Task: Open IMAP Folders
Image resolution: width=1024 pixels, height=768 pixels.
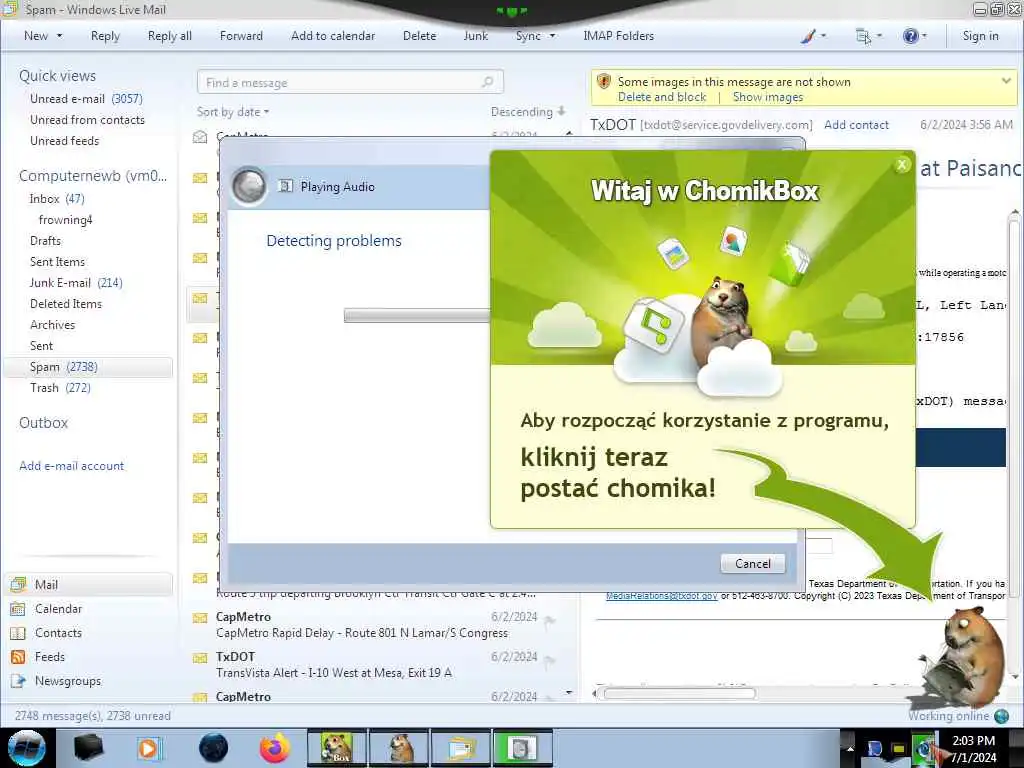Action: coord(618,36)
